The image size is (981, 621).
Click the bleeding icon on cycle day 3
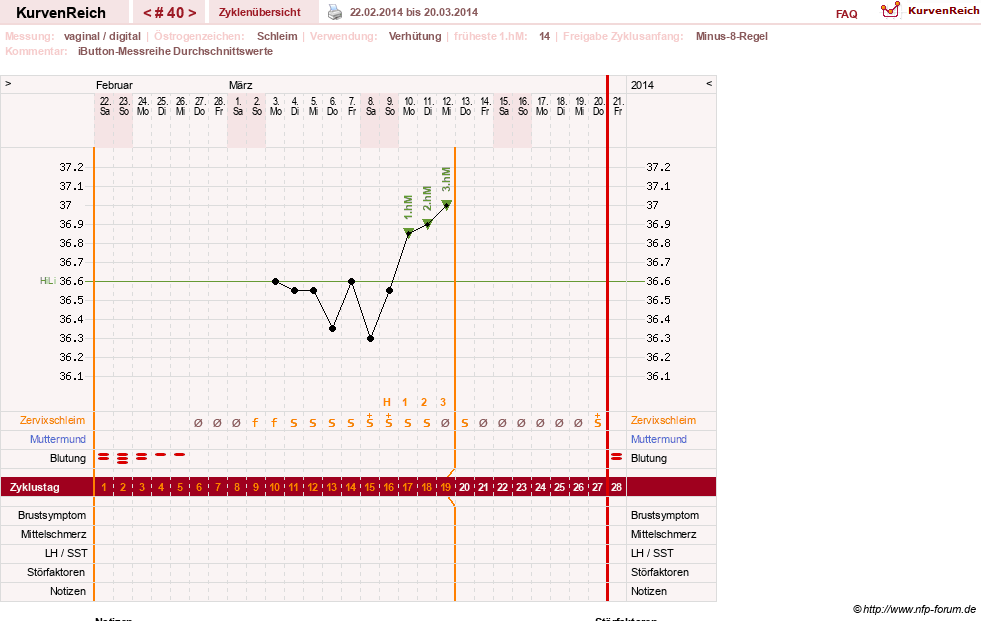pos(141,457)
